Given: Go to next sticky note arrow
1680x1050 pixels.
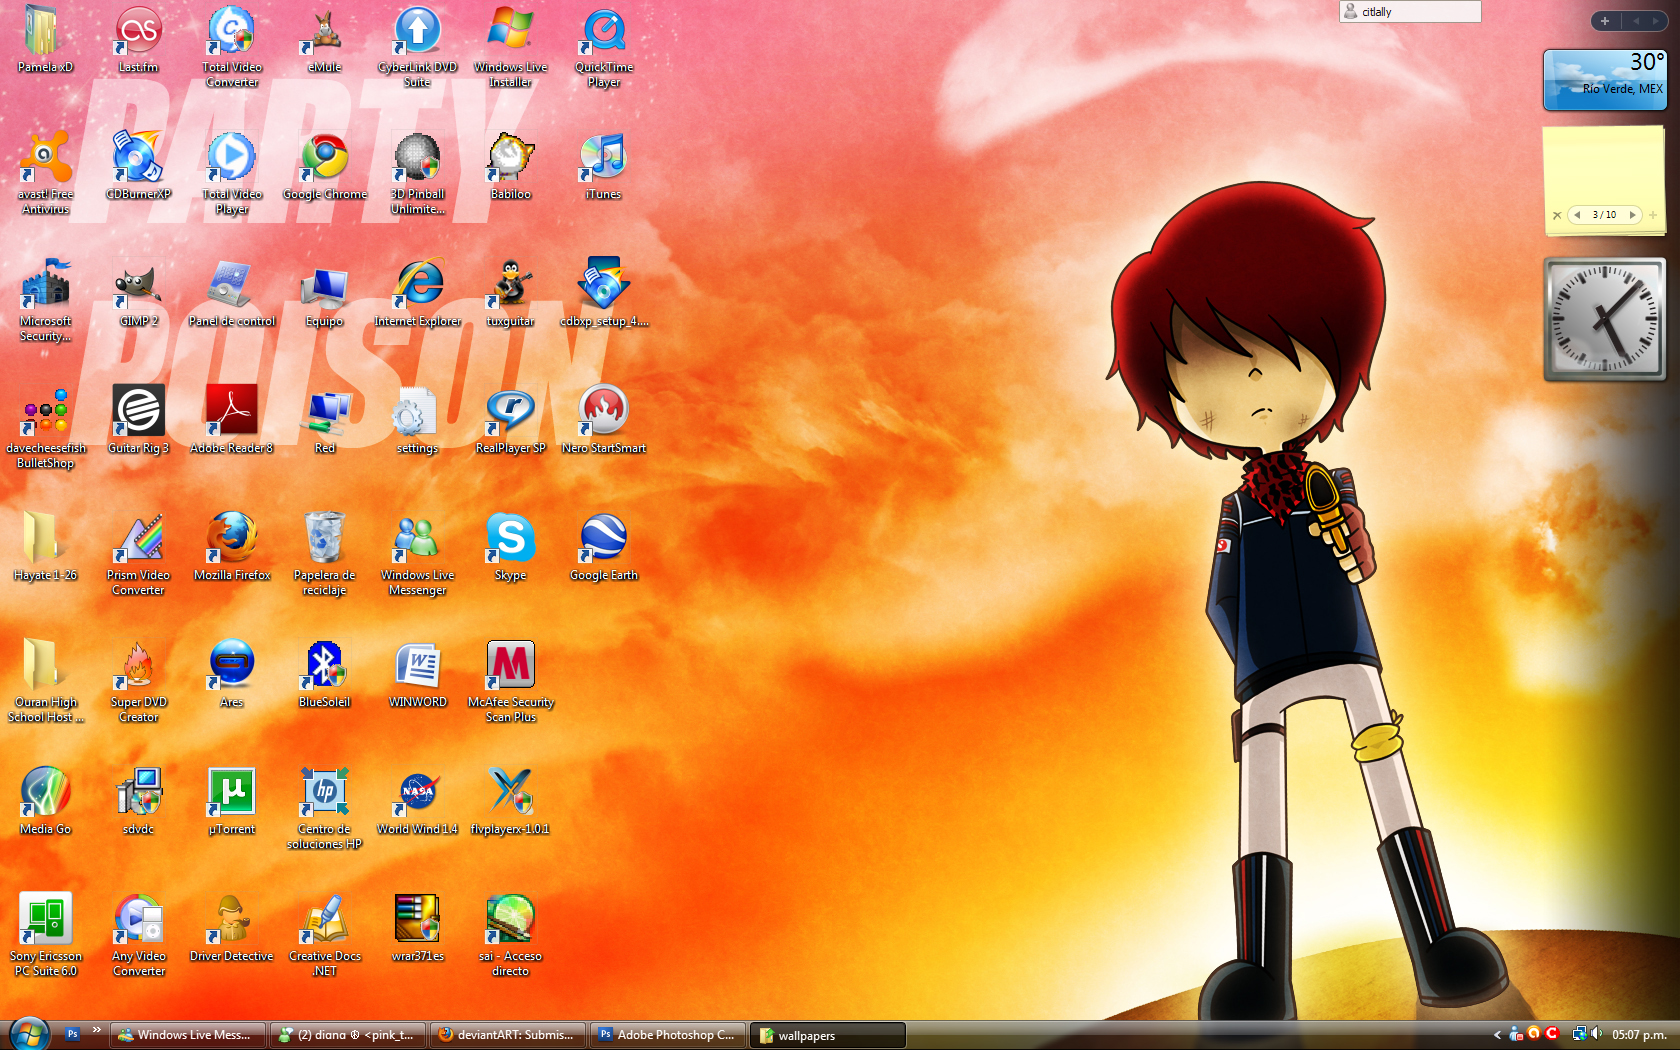Looking at the screenshot, I should [1632, 215].
